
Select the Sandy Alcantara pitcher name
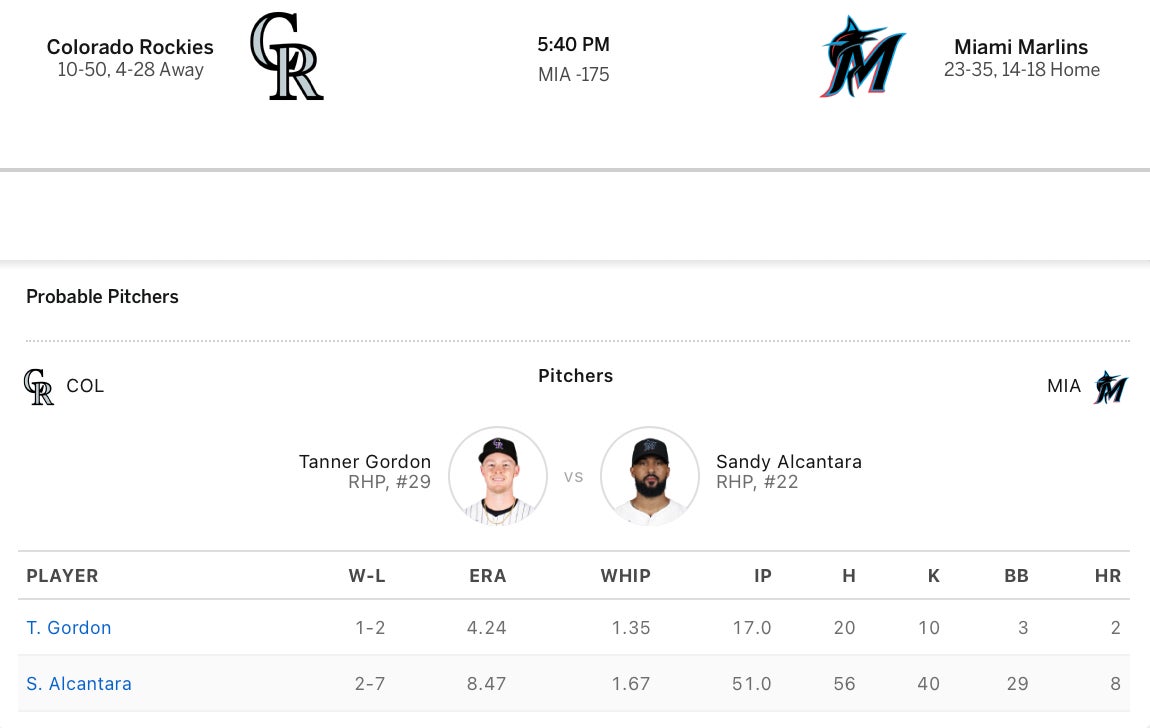pyautogui.click(x=789, y=462)
